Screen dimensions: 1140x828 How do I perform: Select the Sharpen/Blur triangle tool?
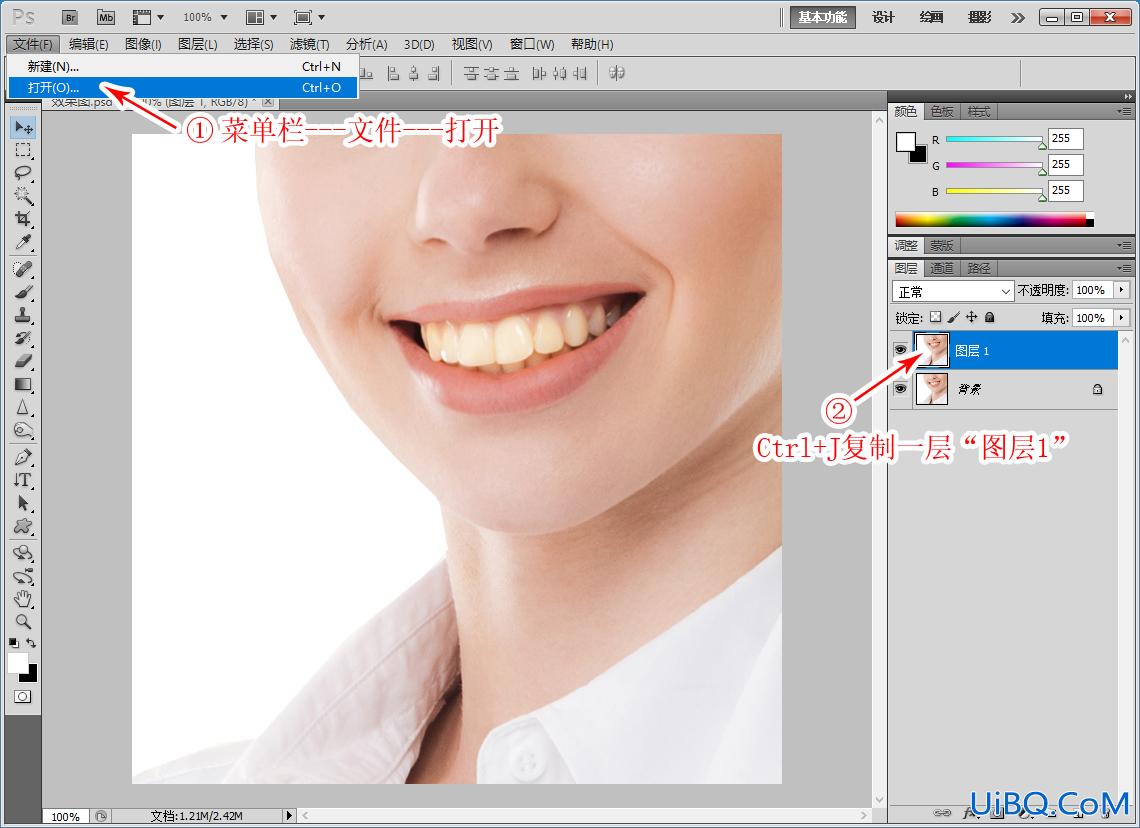pyautogui.click(x=23, y=407)
